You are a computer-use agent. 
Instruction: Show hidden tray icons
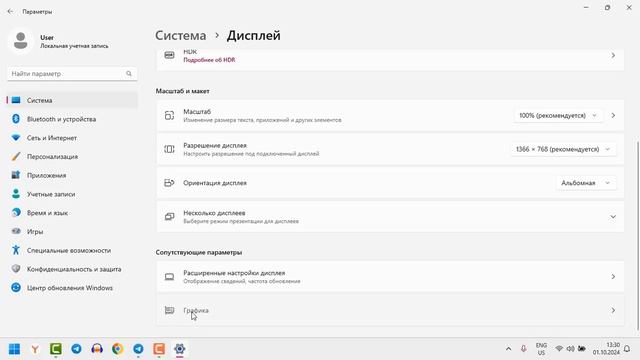pos(508,349)
